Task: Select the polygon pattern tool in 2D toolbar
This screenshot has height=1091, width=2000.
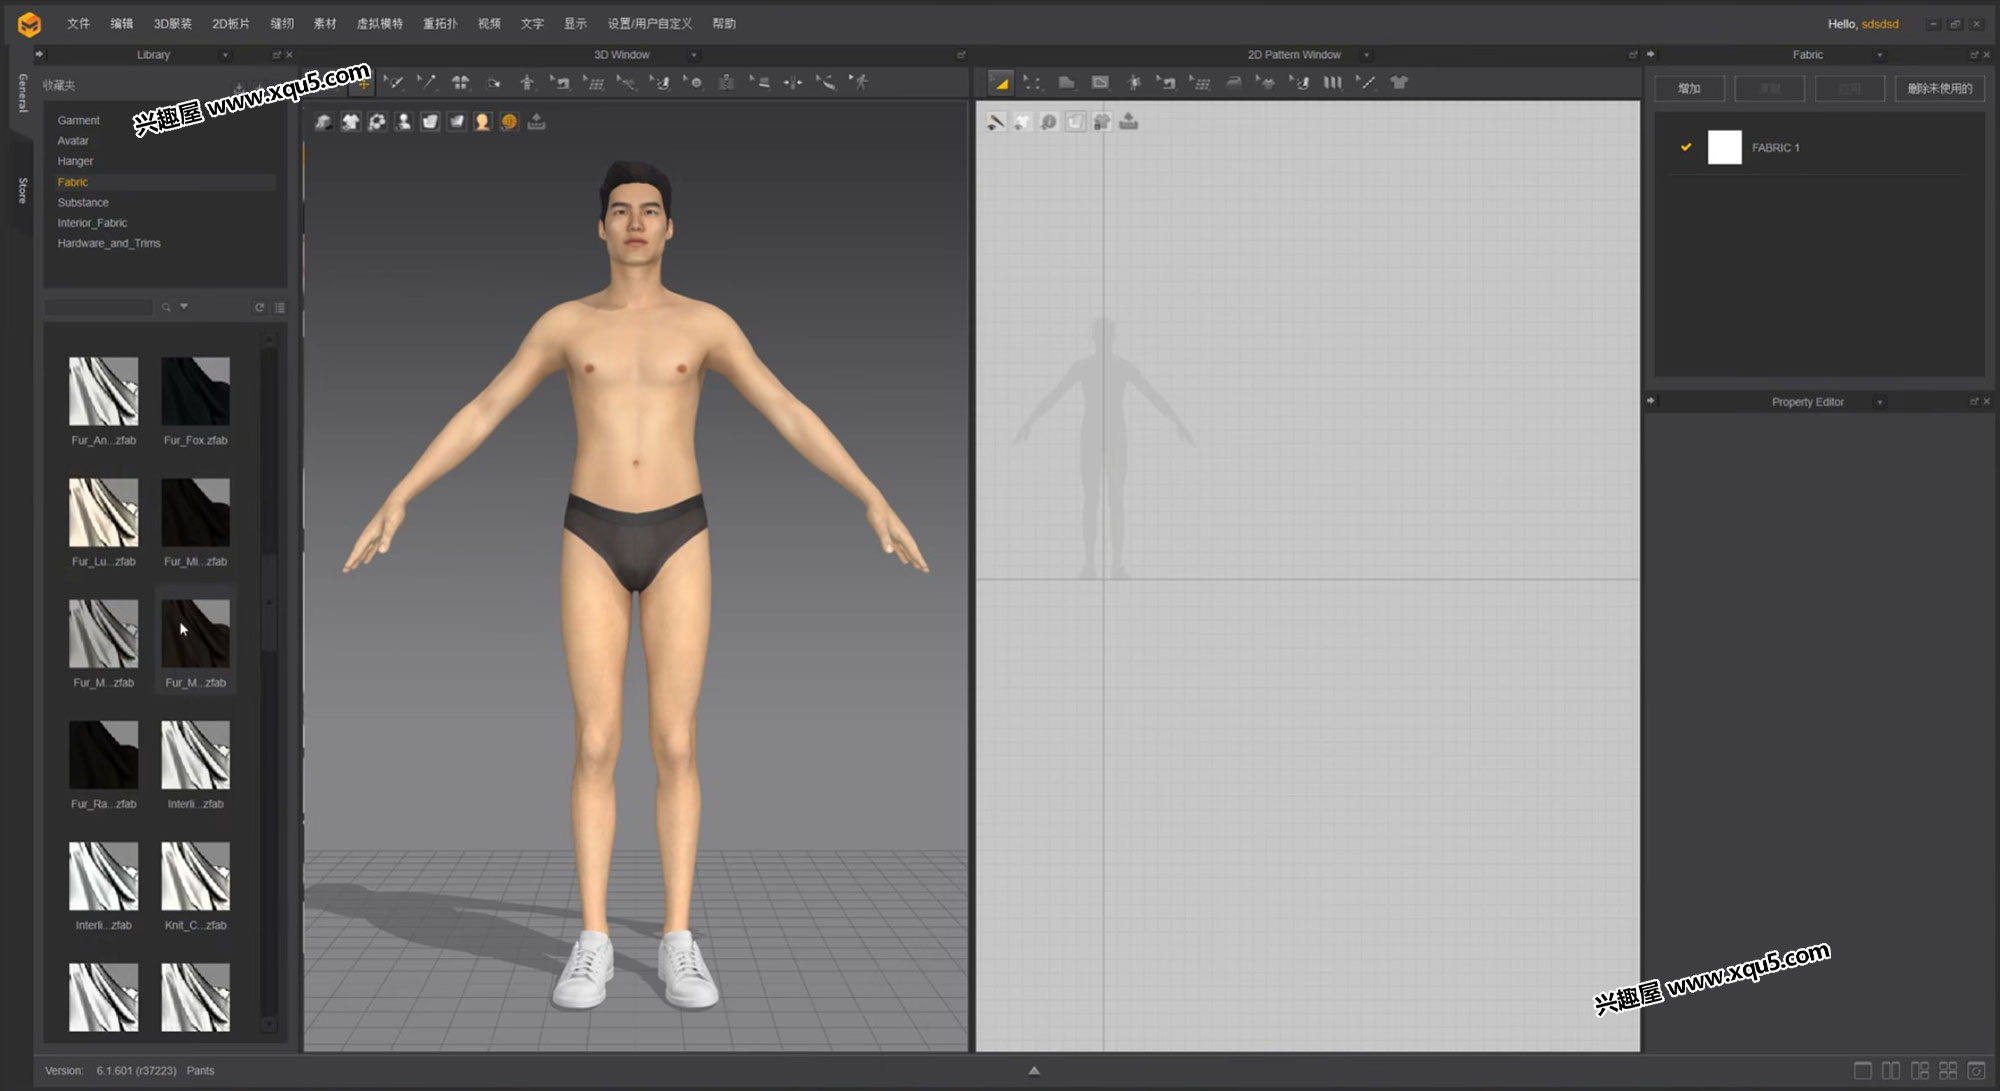Action: coord(1066,83)
